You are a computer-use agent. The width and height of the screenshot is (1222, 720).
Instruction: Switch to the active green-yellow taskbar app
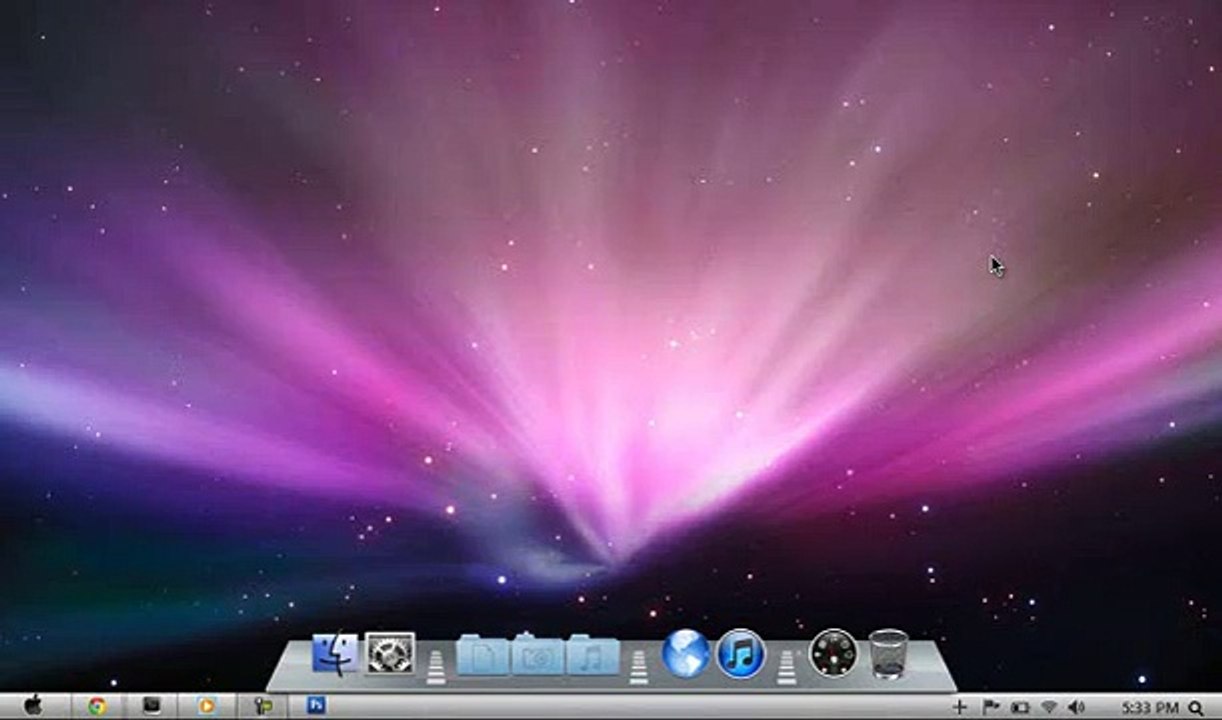[x=263, y=706]
